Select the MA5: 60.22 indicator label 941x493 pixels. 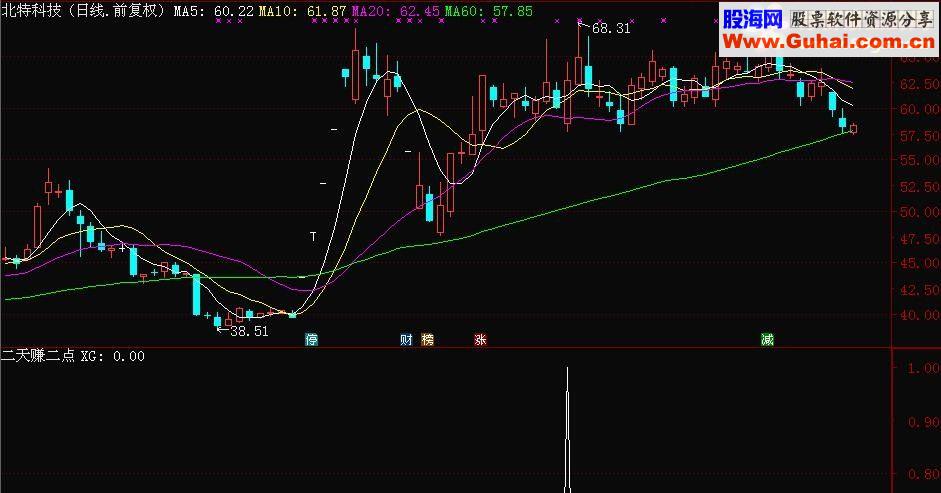214,11
